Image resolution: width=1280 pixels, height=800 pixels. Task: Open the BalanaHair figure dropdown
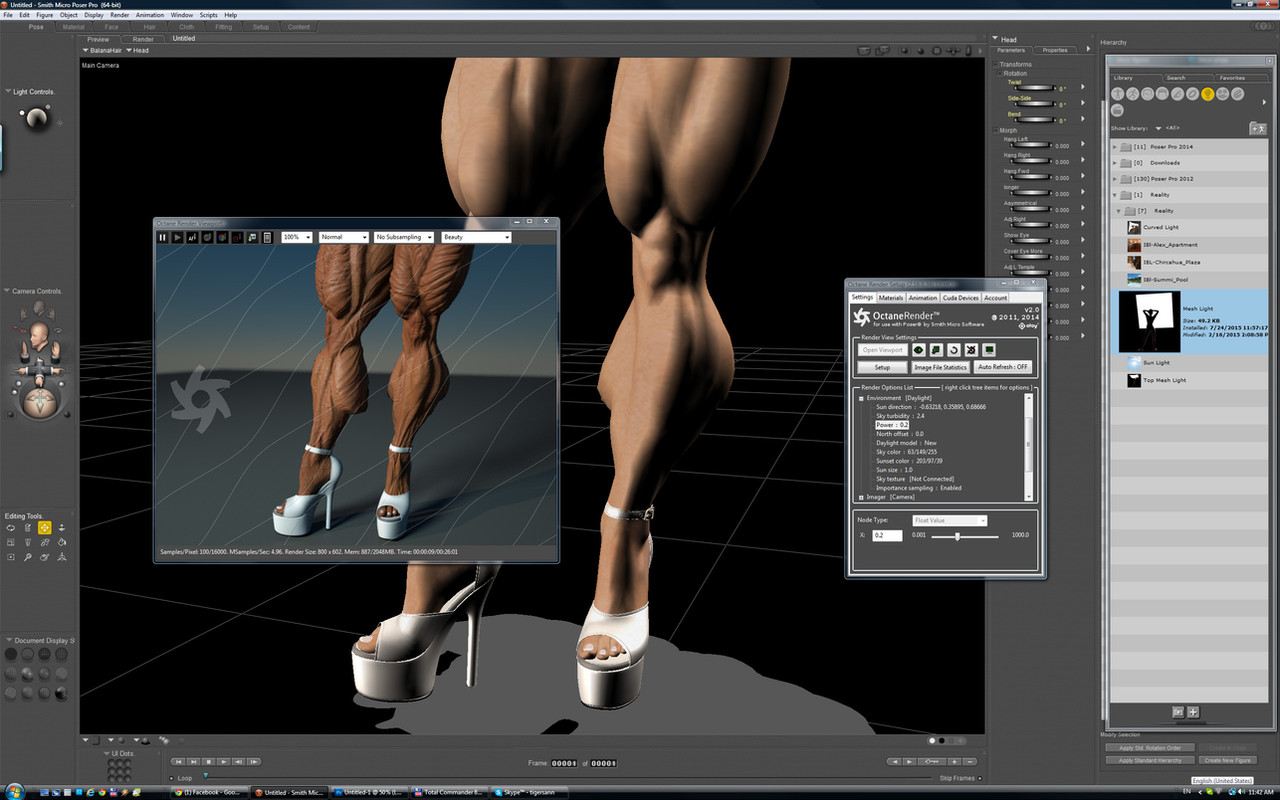pos(100,50)
